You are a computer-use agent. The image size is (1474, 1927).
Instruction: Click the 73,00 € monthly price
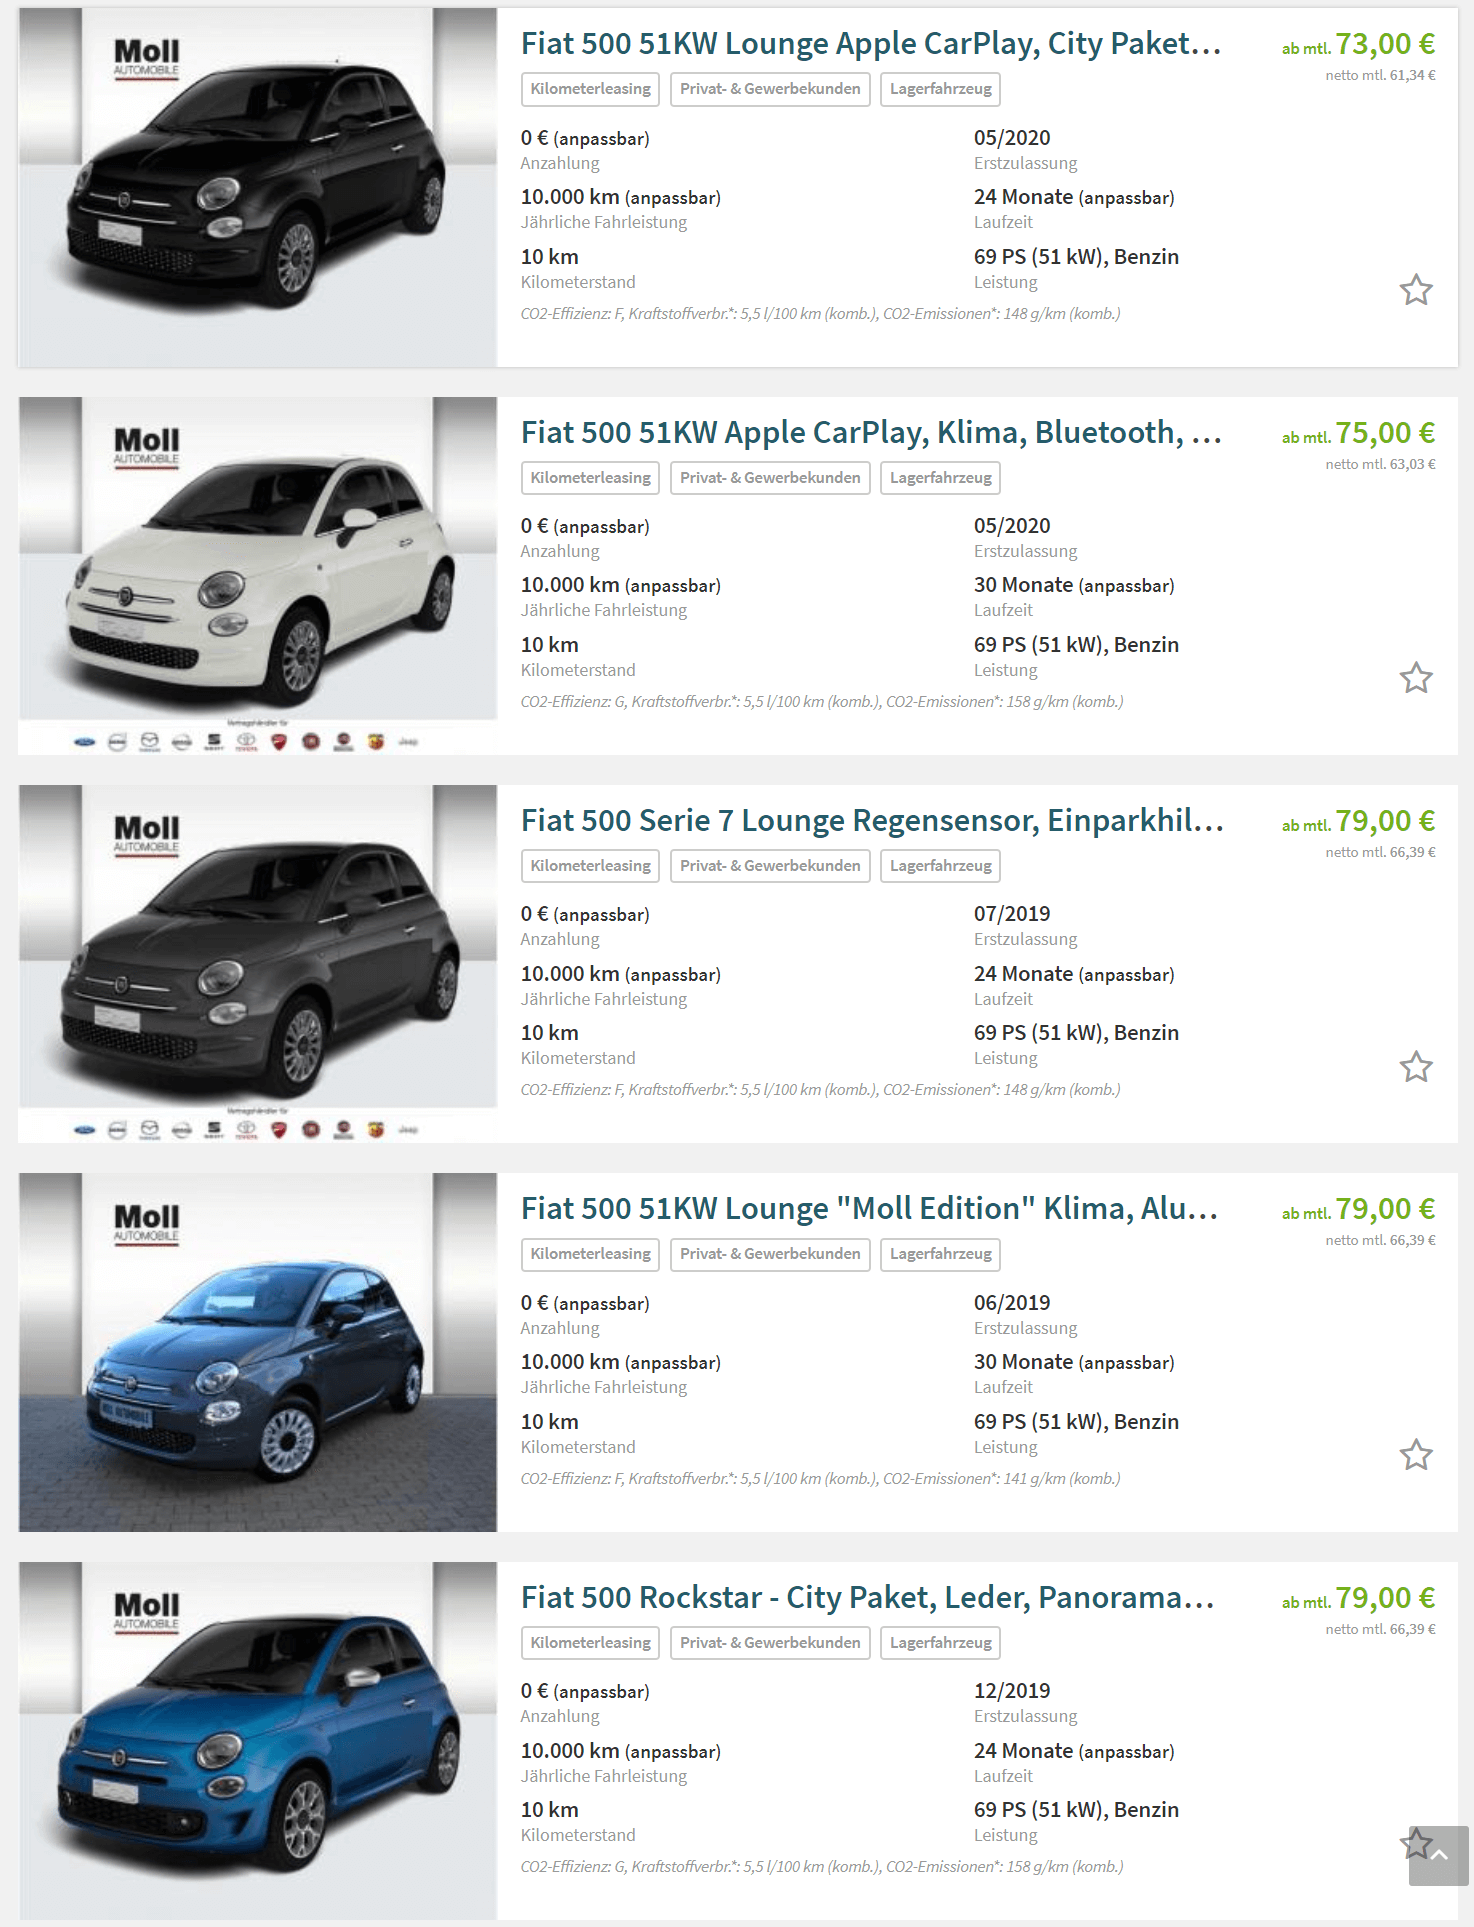1385,44
